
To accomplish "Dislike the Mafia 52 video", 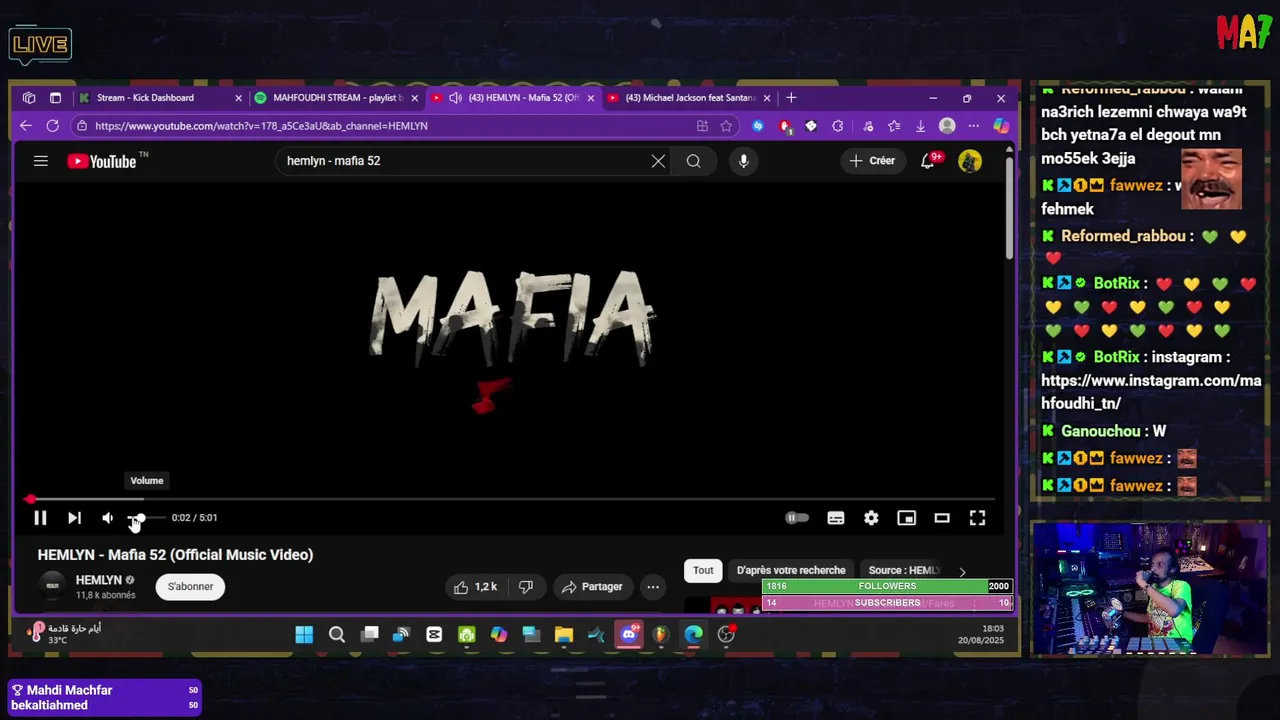I will click(x=526, y=587).
